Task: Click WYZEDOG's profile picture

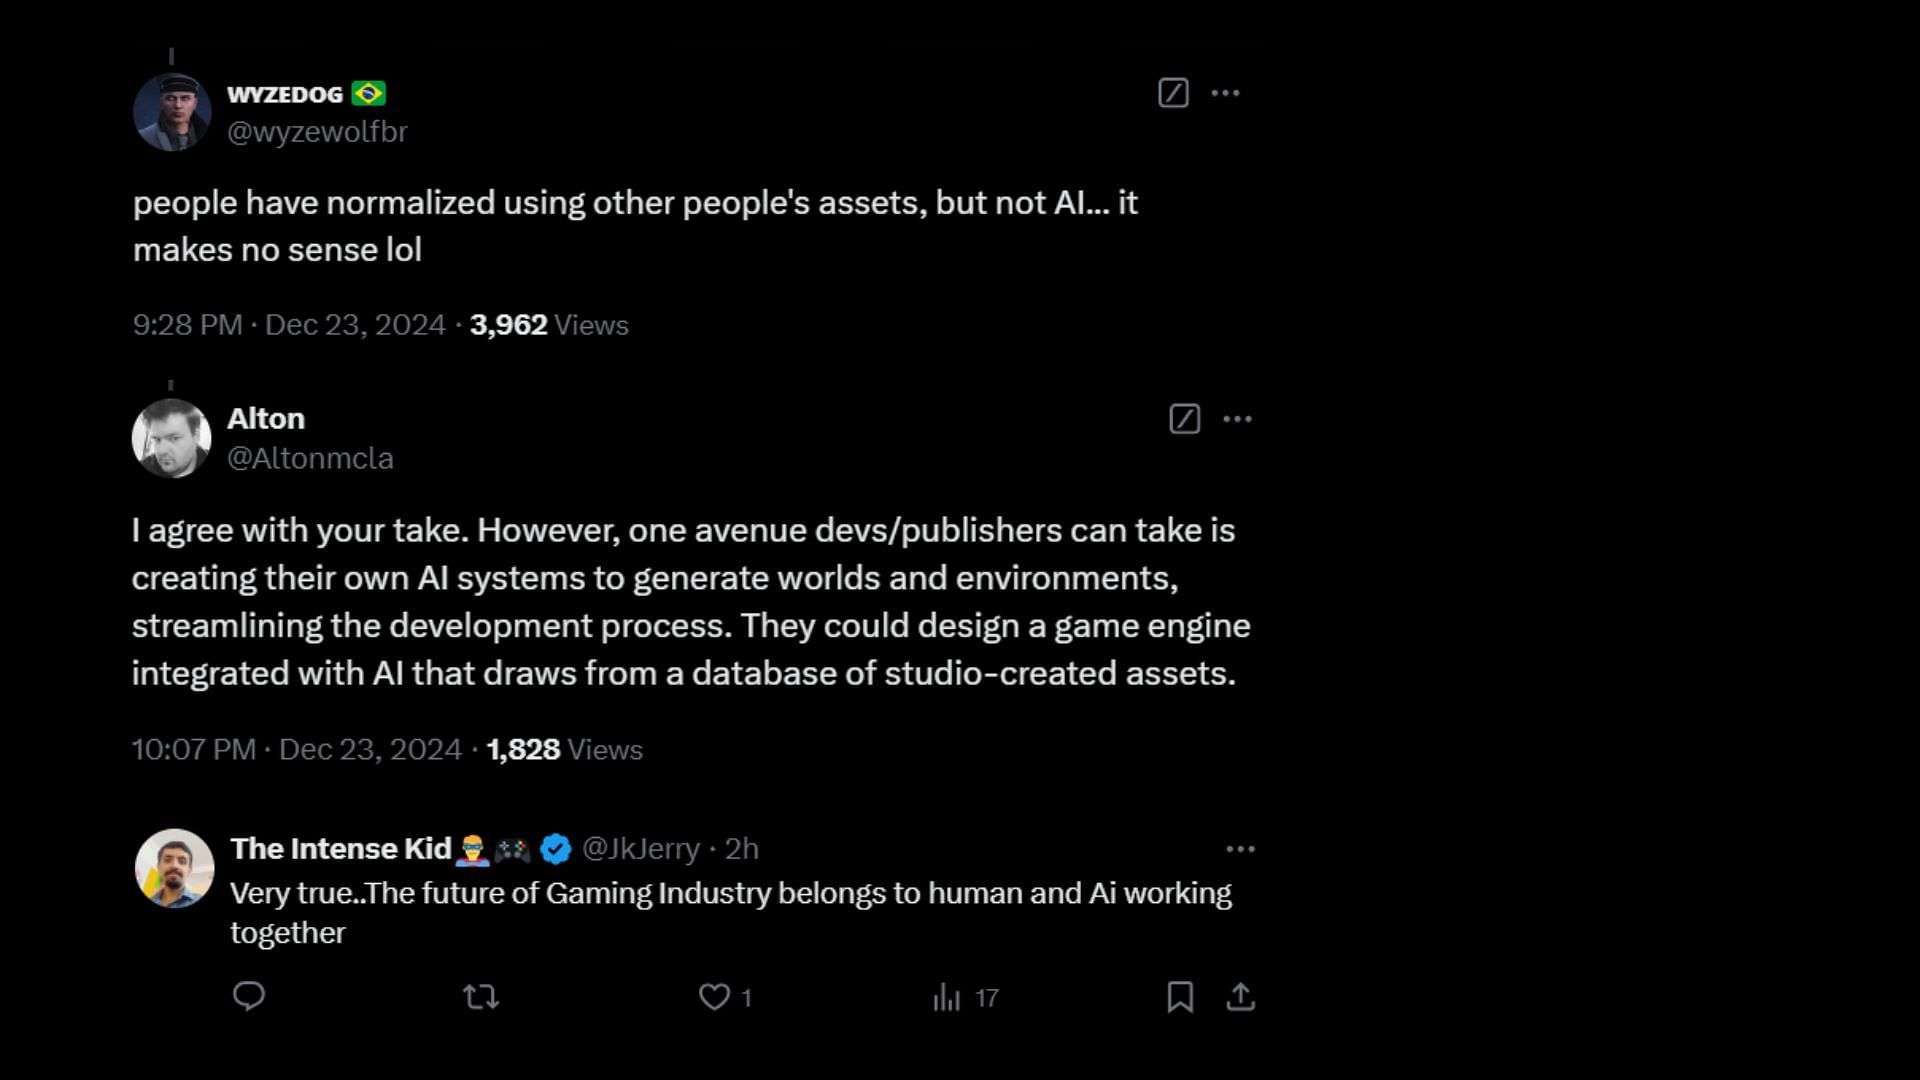Action: [170, 112]
